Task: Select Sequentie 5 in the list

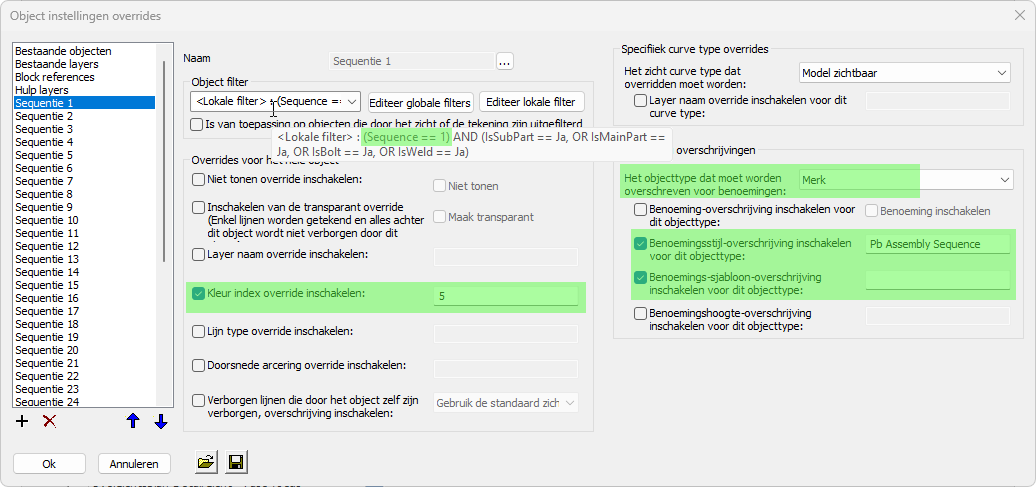Action: click(44, 155)
